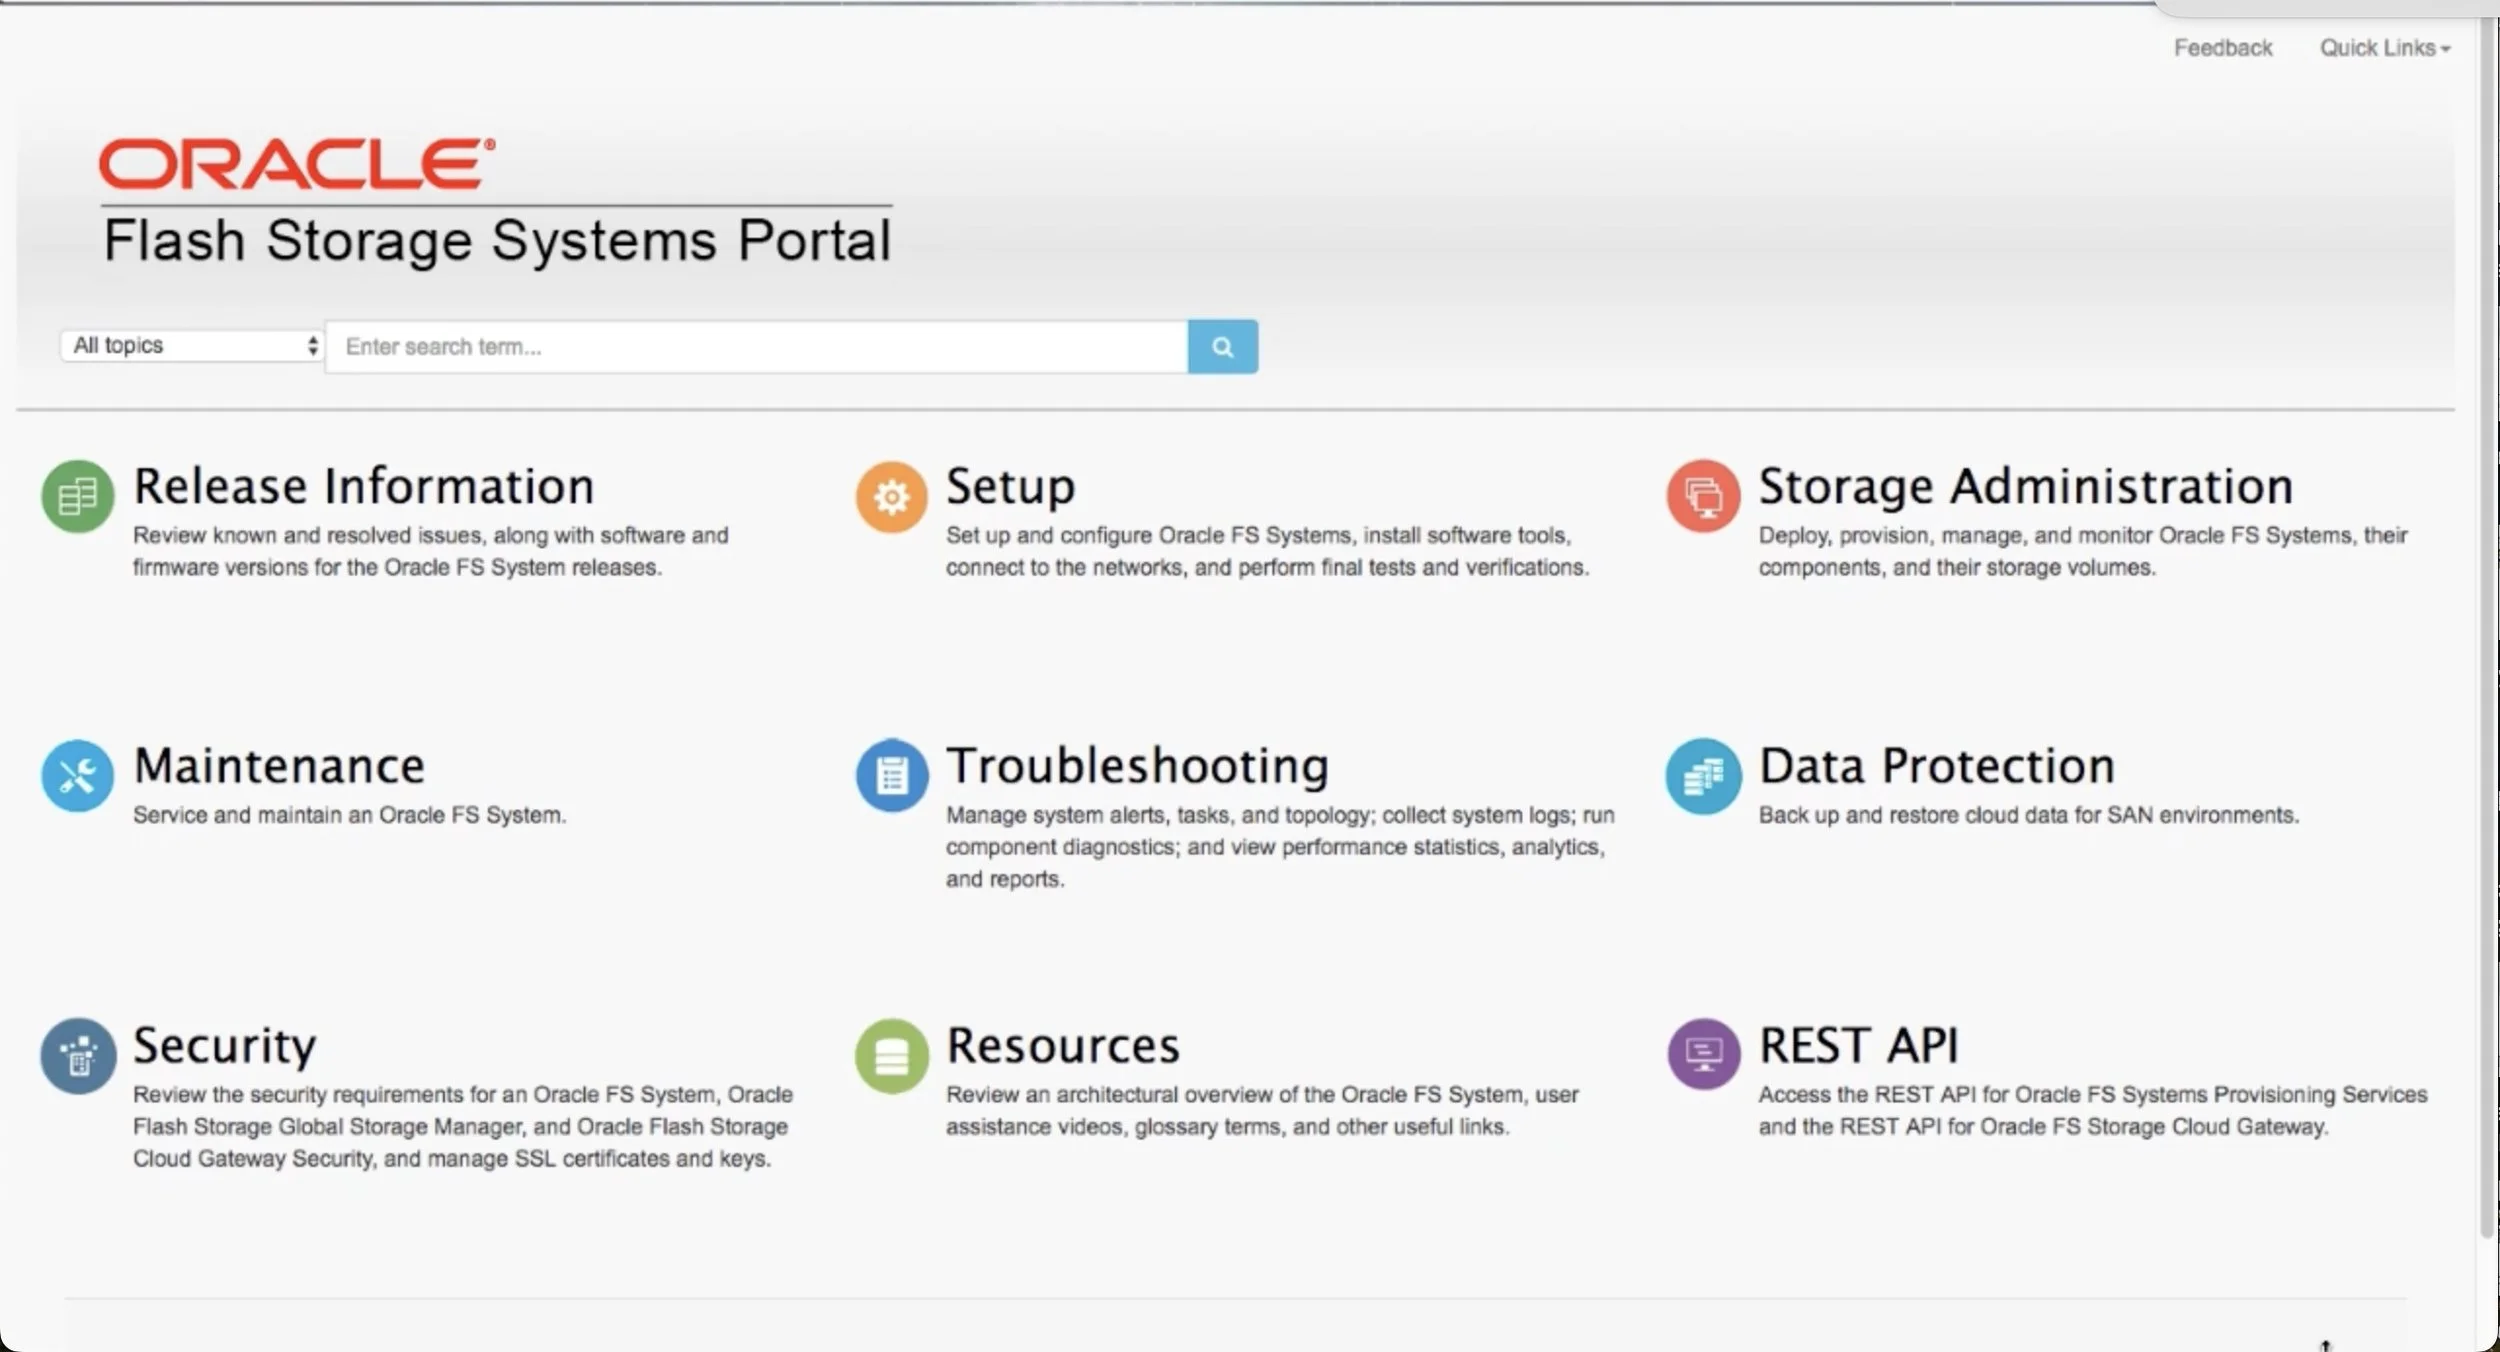The image size is (2500, 1352).
Task: Click the dark blue Security icon
Action: coord(77,1055)
